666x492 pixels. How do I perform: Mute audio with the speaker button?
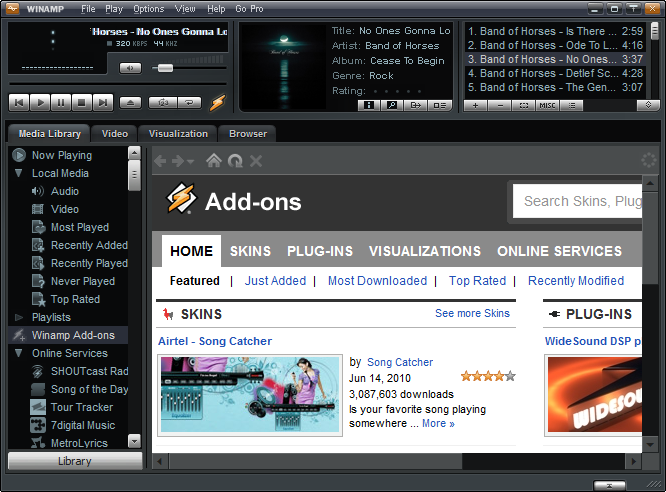pyautogui.click(x=130, y=68)
